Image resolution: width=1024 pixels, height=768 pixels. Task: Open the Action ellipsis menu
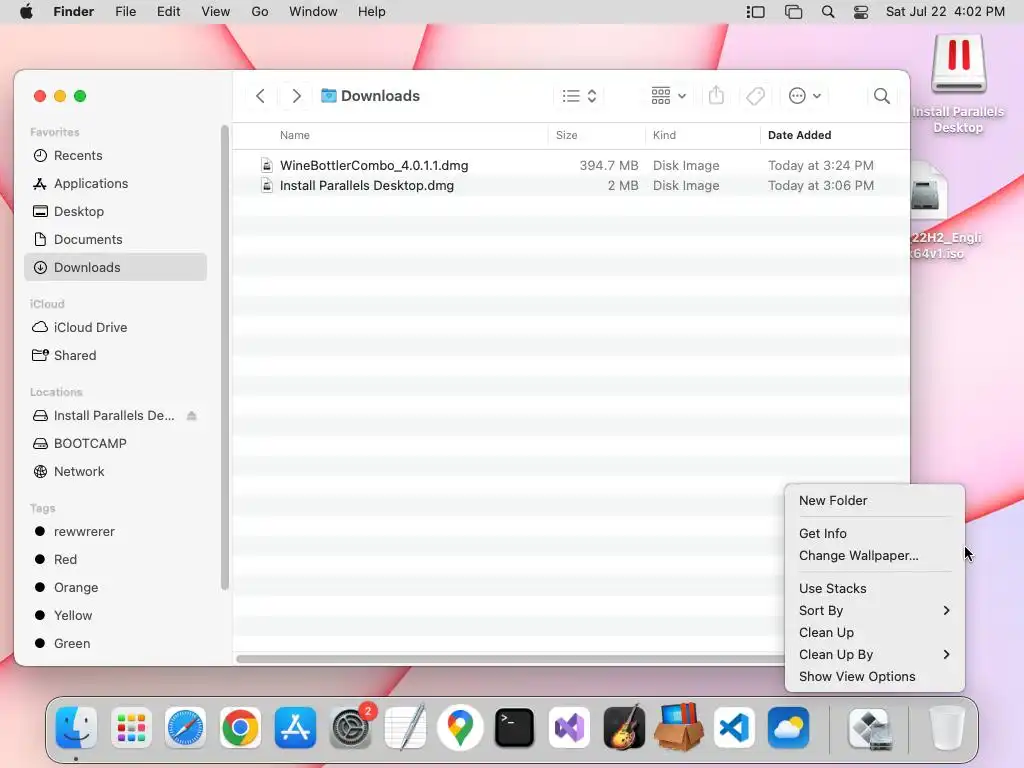tap(805, 96)
